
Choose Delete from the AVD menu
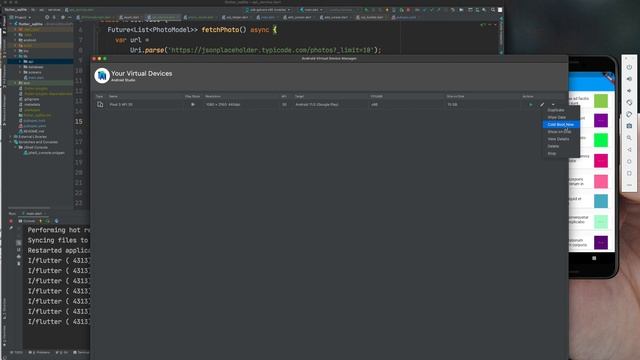[x=553, y=147]
